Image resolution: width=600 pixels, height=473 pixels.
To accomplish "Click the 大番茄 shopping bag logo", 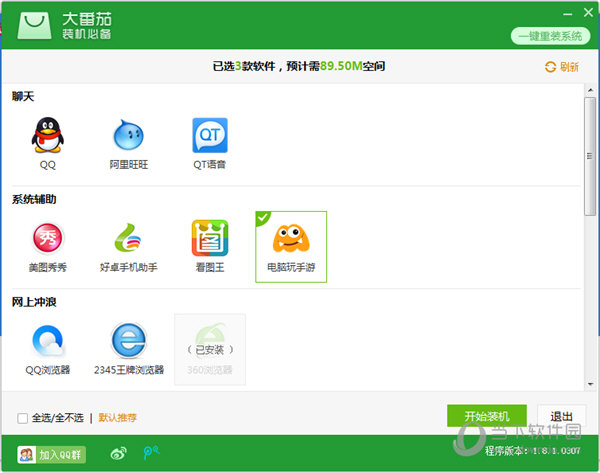I will point(34,25).
